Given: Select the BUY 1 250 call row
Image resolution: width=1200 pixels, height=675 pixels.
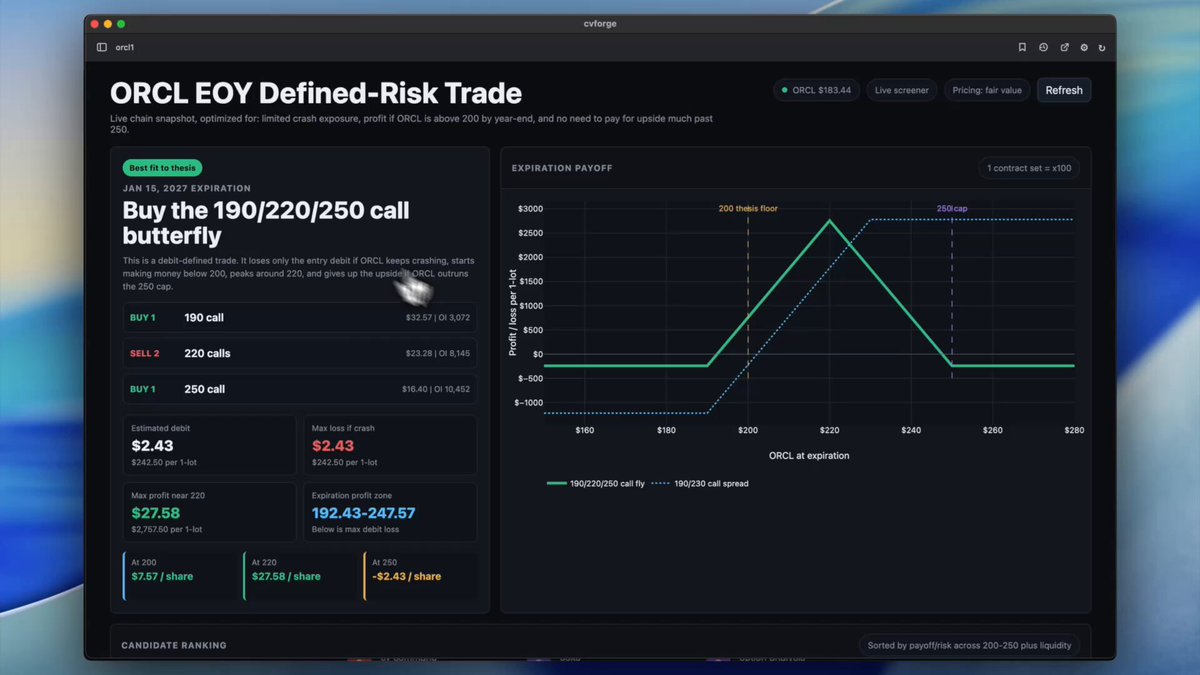Looking at the screenshot, I should [x=300, y=389].
